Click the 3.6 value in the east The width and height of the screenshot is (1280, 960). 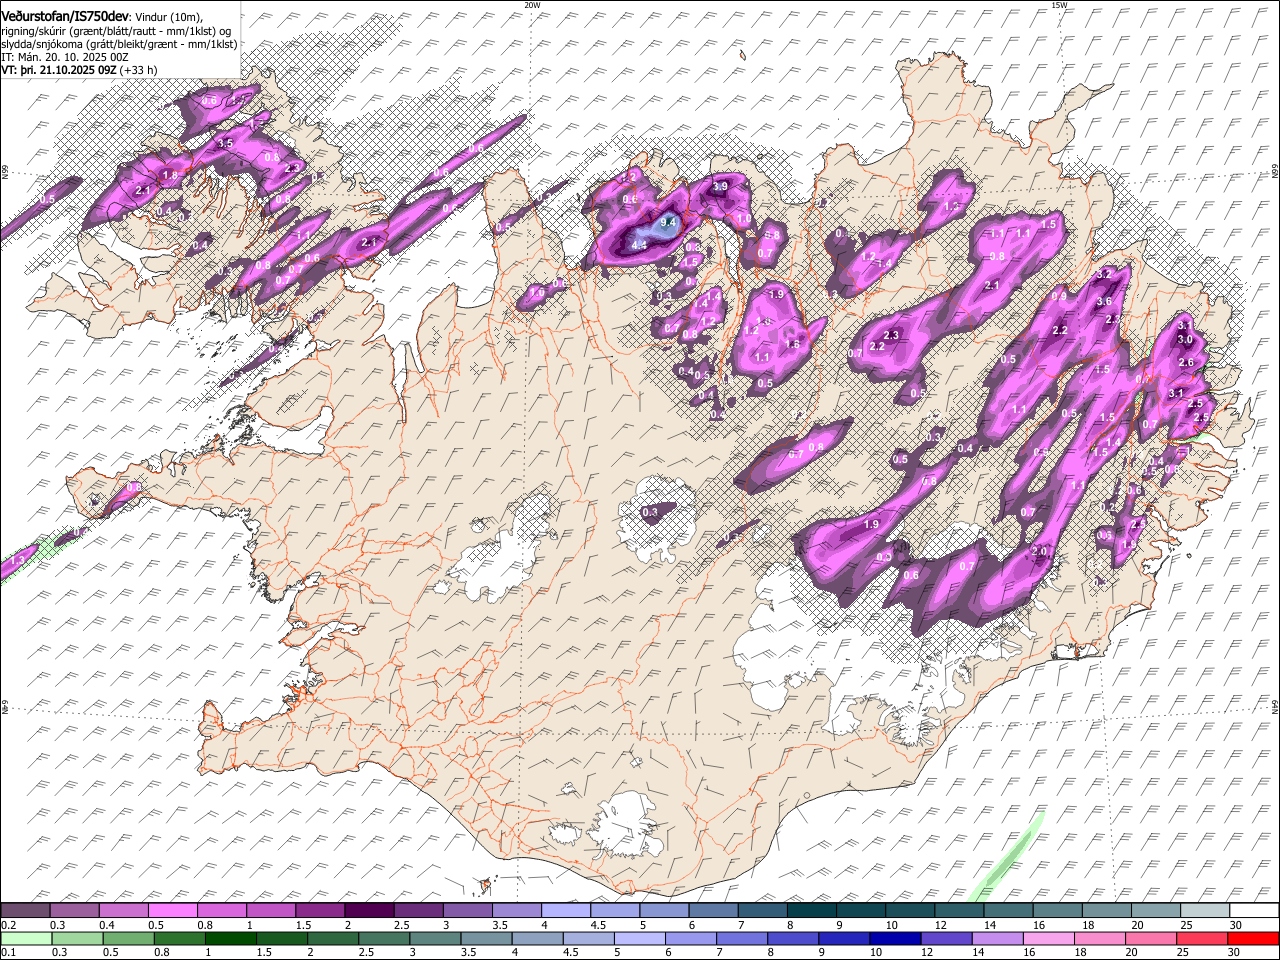(1104, 301)
